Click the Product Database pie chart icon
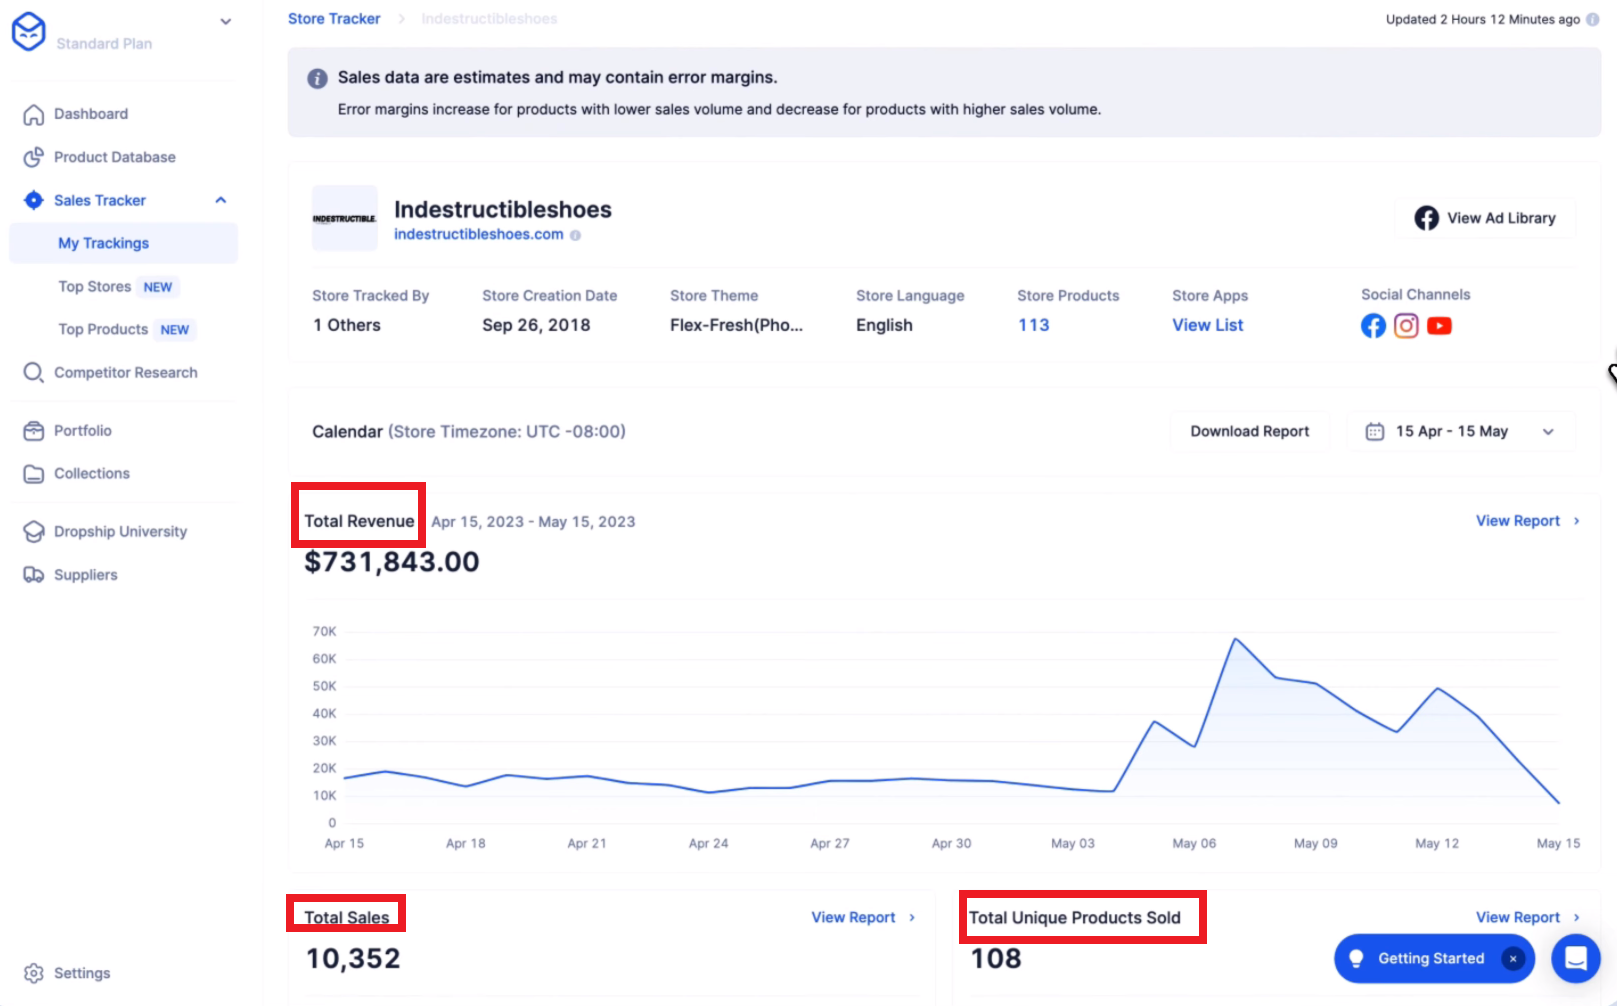This screenshot has width=1617, height=1006. pos(34,157)
